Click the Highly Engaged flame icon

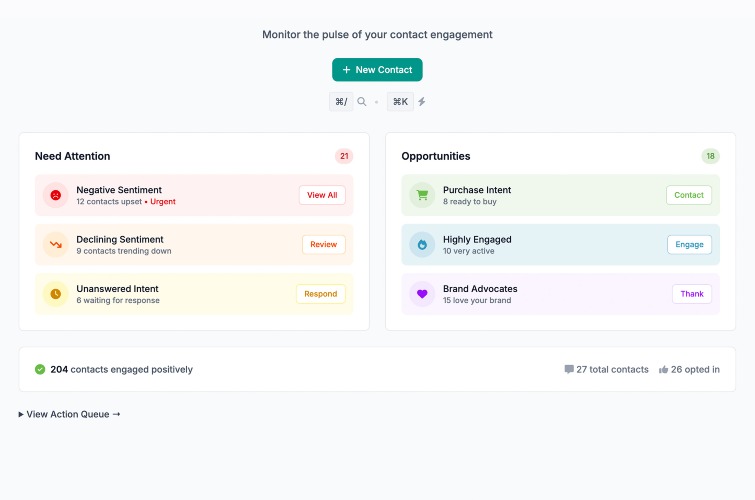(x=422, y=245)
